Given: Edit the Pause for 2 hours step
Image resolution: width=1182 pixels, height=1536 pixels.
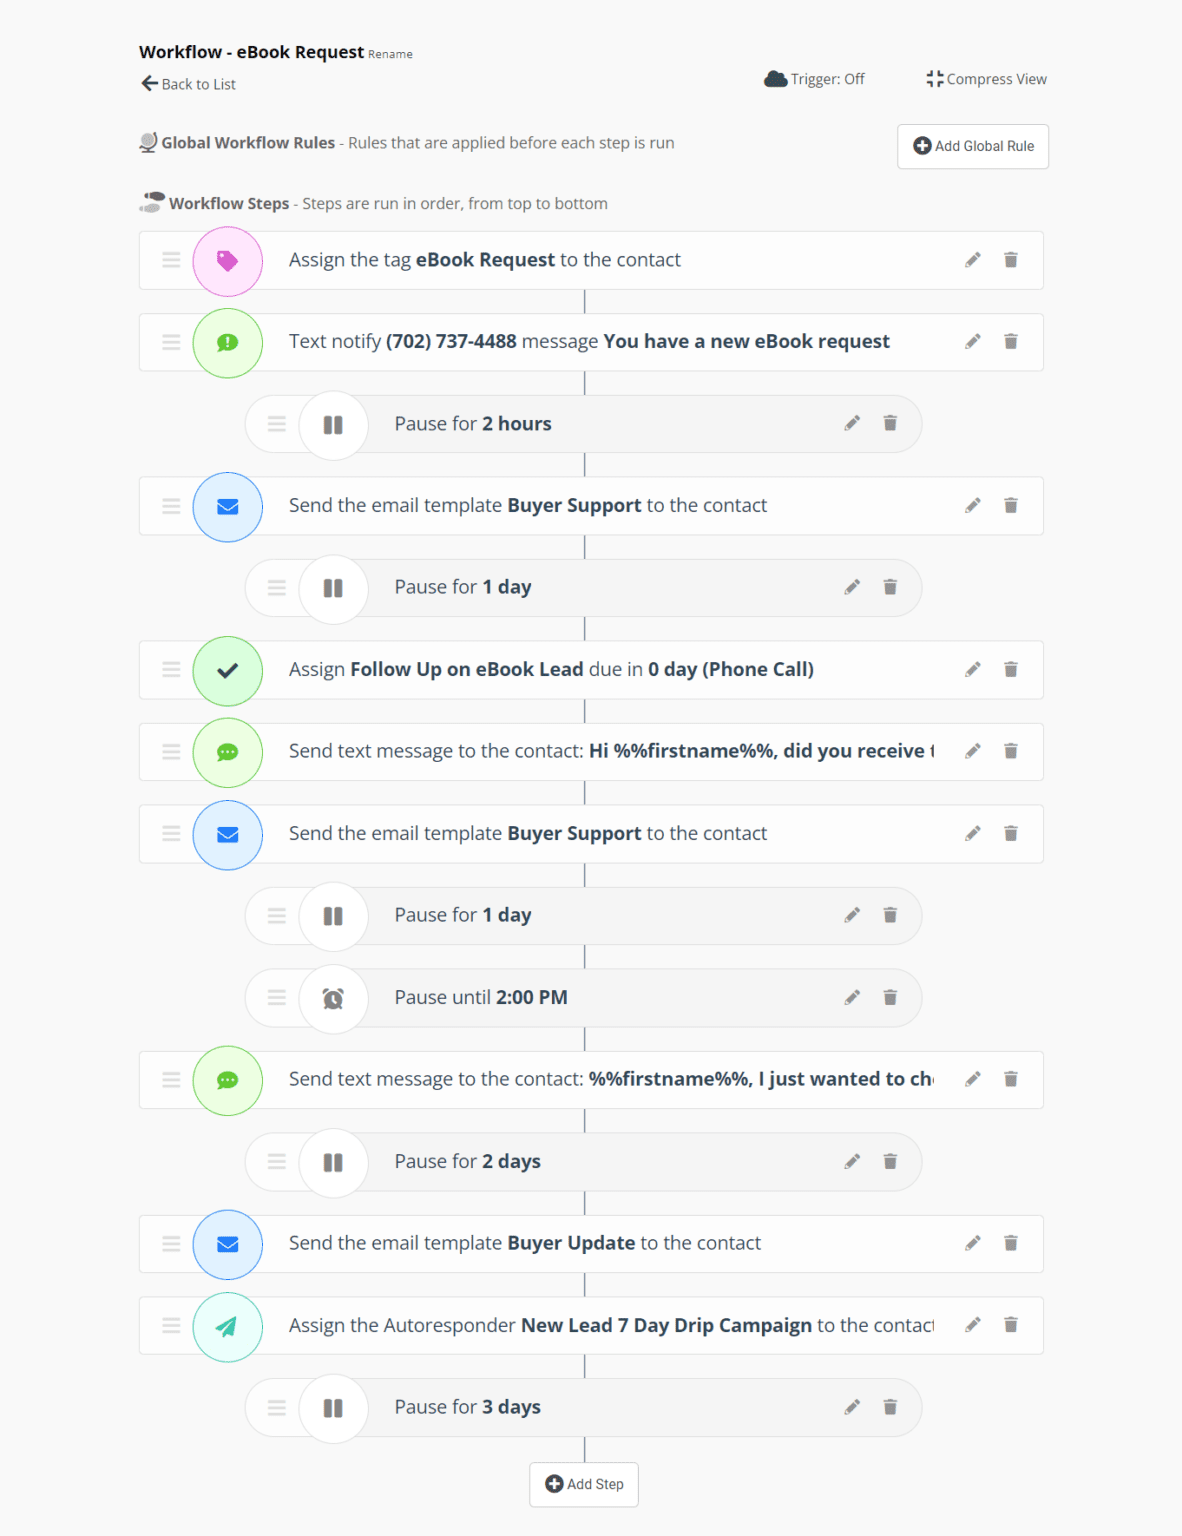Looking at the screenshot, I should point(852,423).
